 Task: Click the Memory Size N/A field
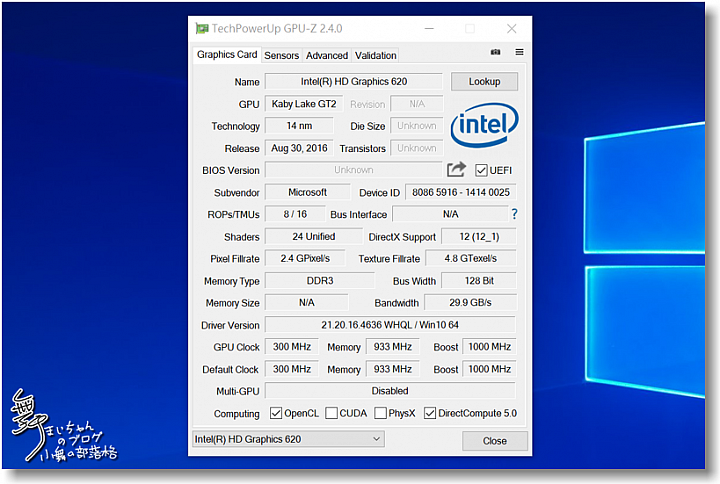tap(307, 303)
